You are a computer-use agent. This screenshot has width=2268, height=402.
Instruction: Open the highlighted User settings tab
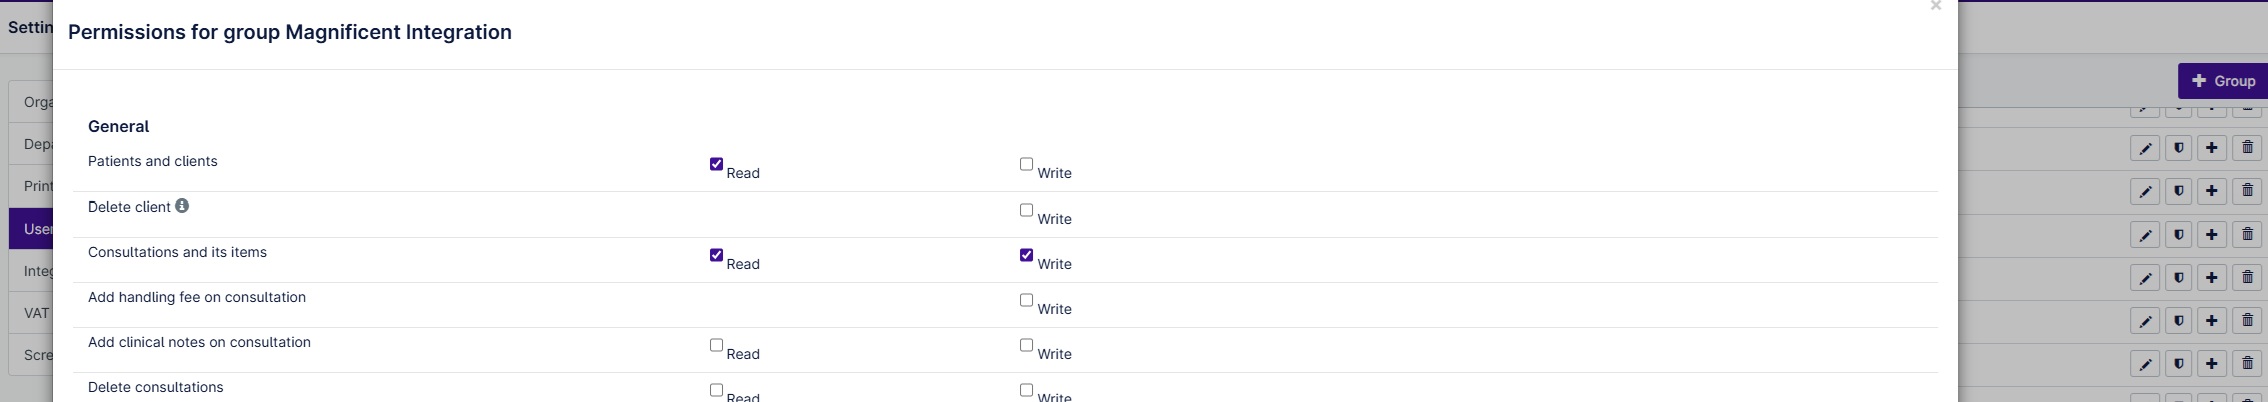31,229
